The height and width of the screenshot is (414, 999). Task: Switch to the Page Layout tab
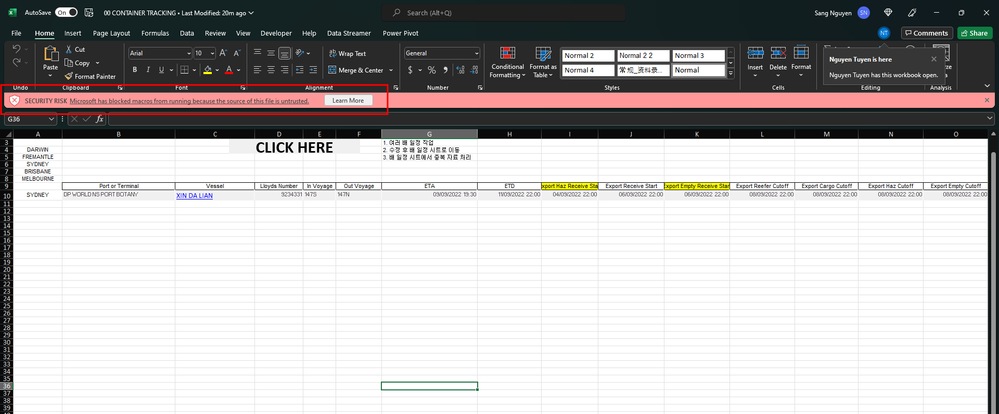coord(111,33)
